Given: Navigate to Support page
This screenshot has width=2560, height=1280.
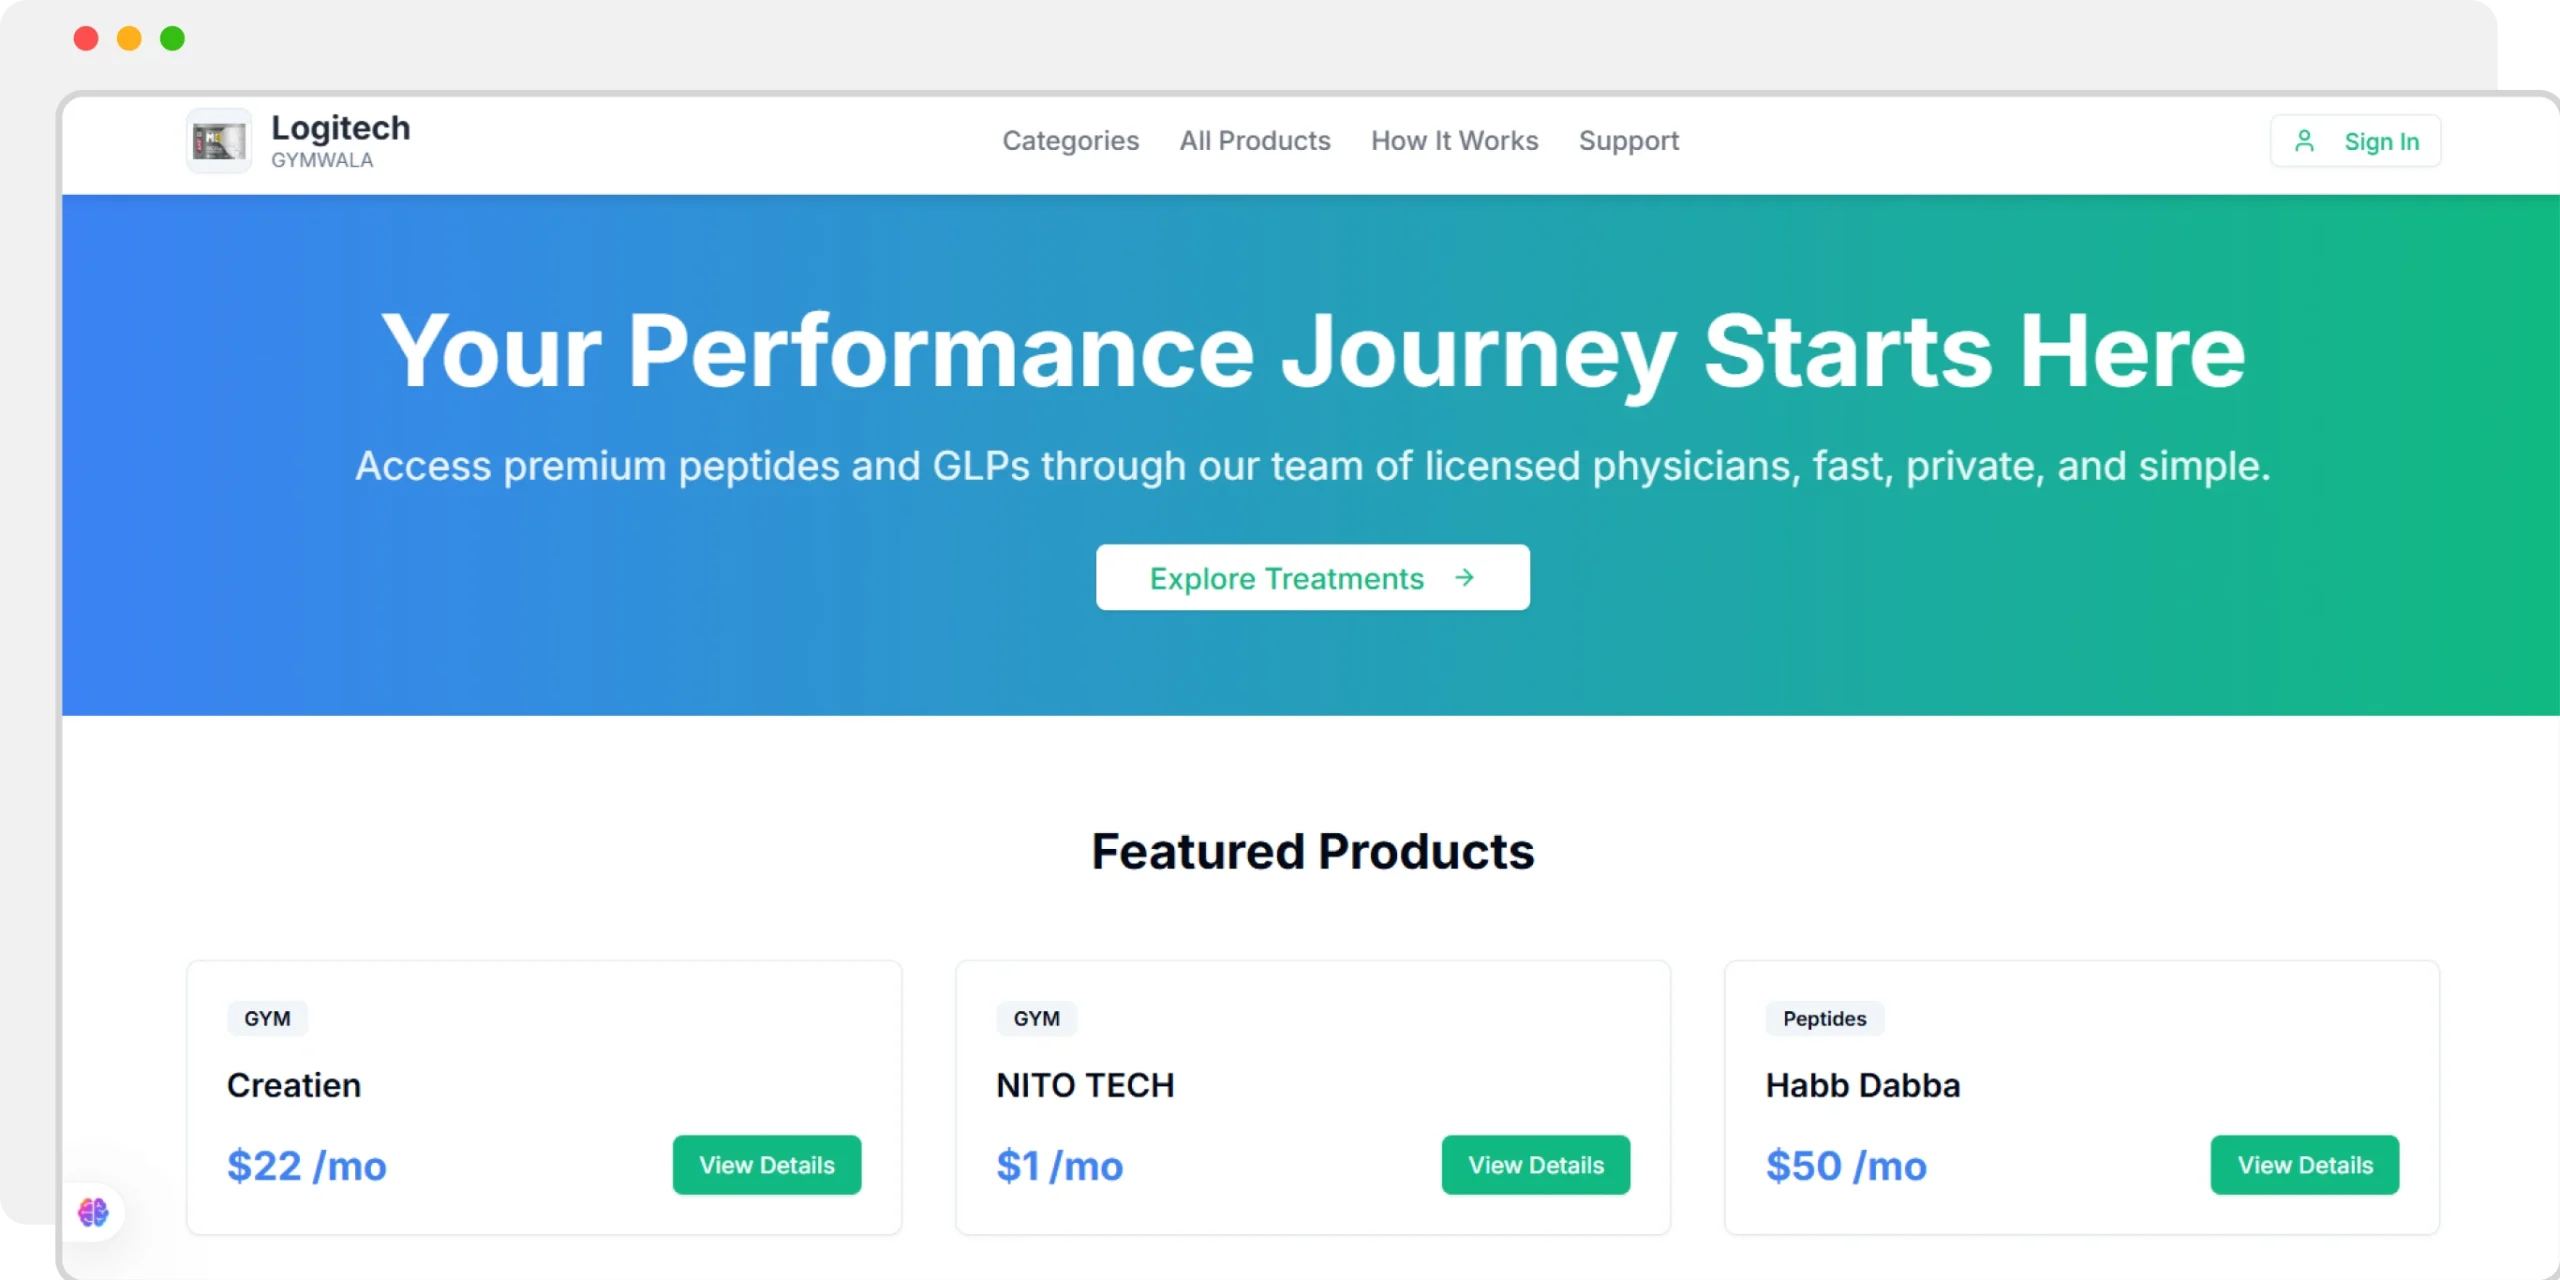Looking at the screenshot, I should [x=1628, y=141].
